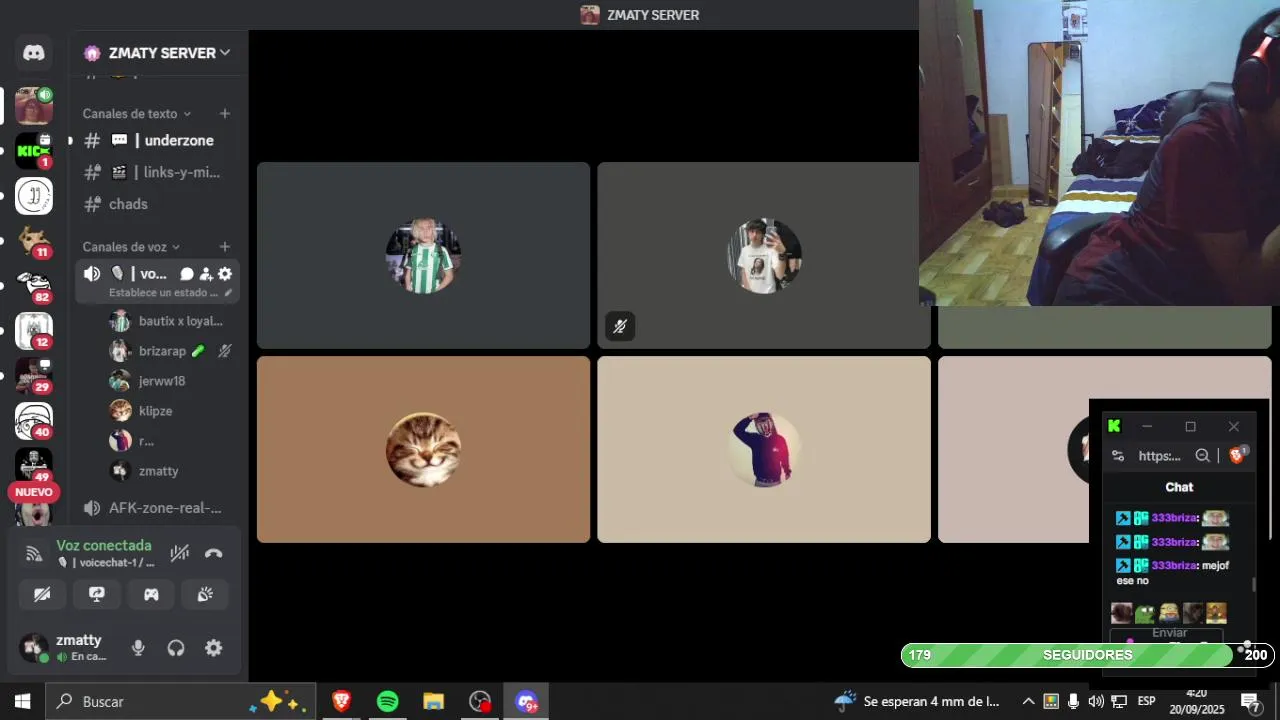Open chat of the voice channel

[x=187, y=274]
